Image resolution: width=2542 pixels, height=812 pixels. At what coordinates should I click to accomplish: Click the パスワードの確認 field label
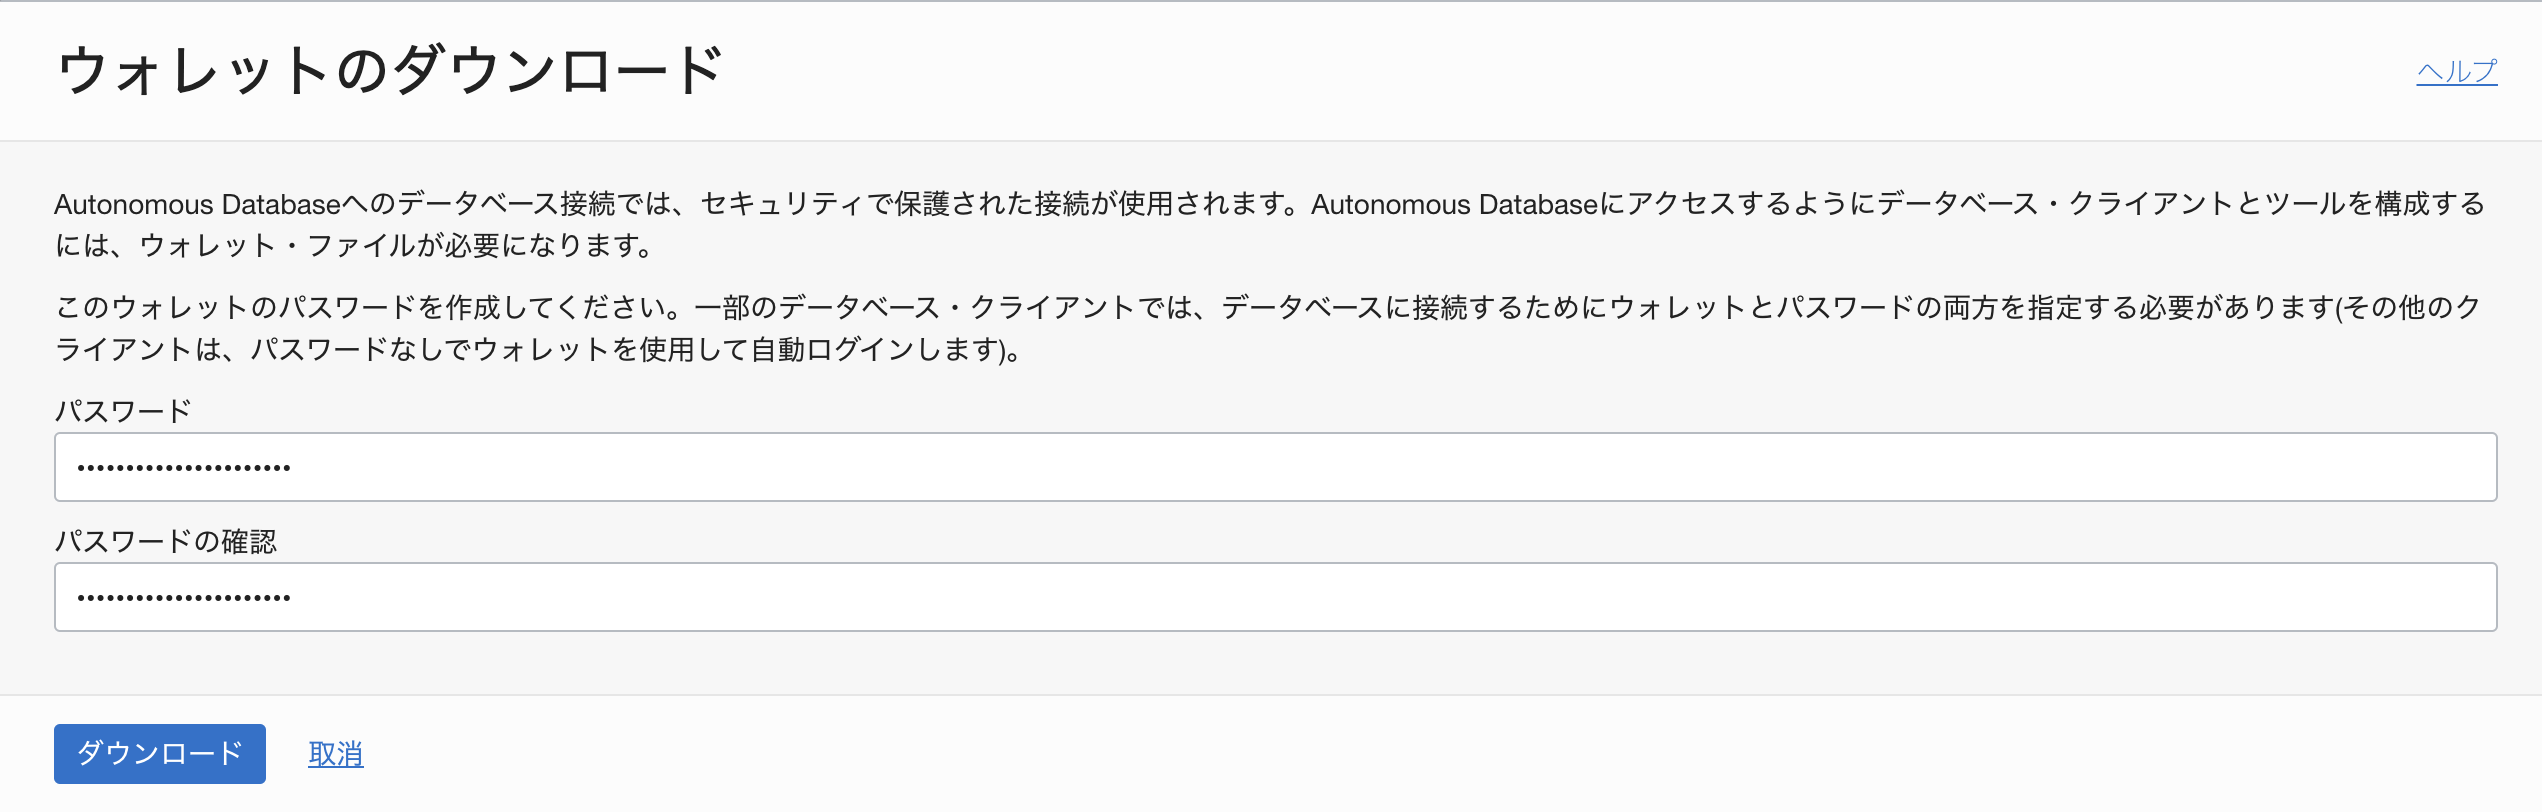point(165,541)
